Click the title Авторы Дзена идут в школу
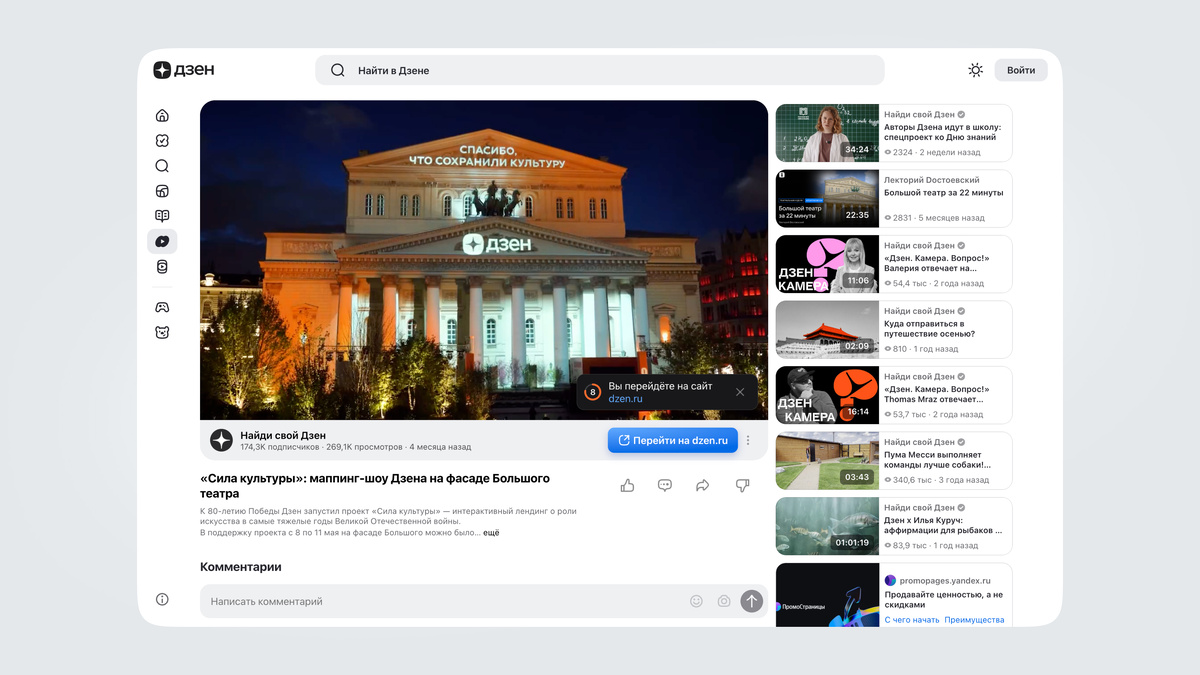 tap(942, 132)
